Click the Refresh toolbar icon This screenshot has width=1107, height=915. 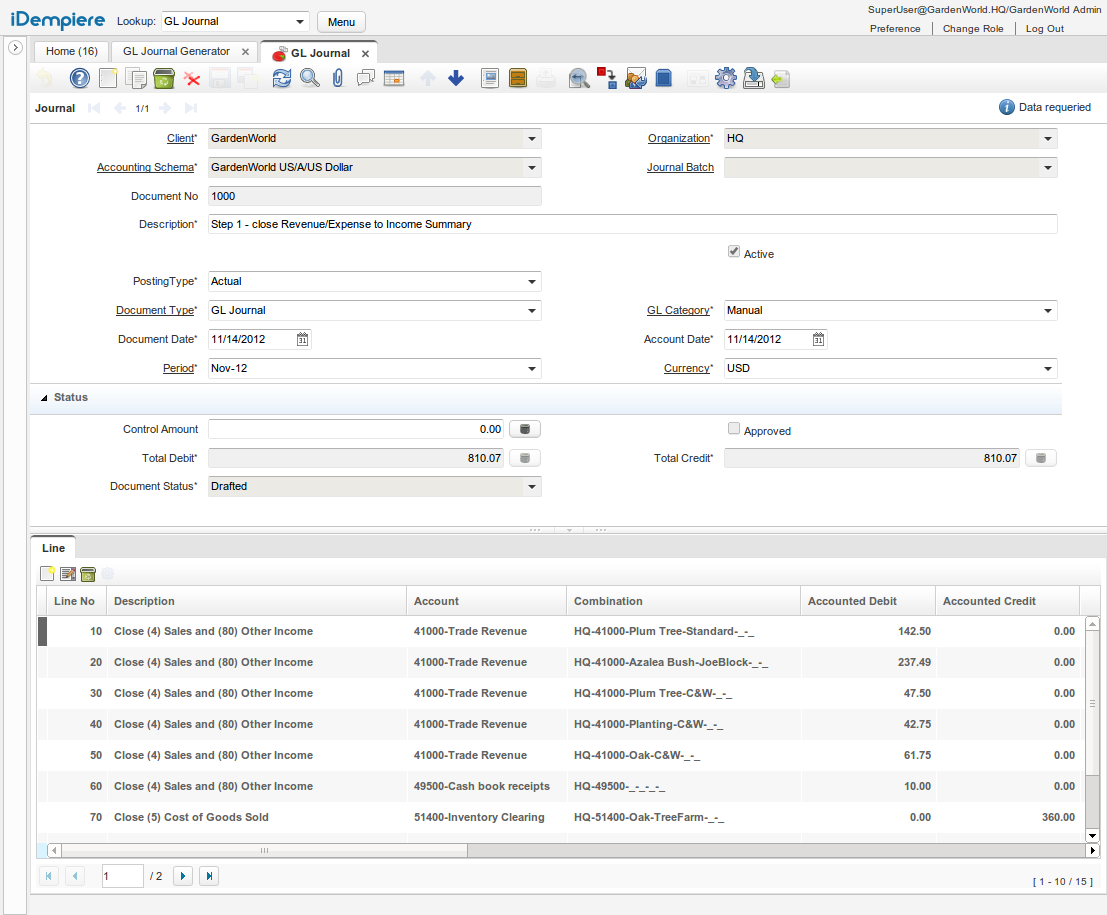click(x=282, y=78)
